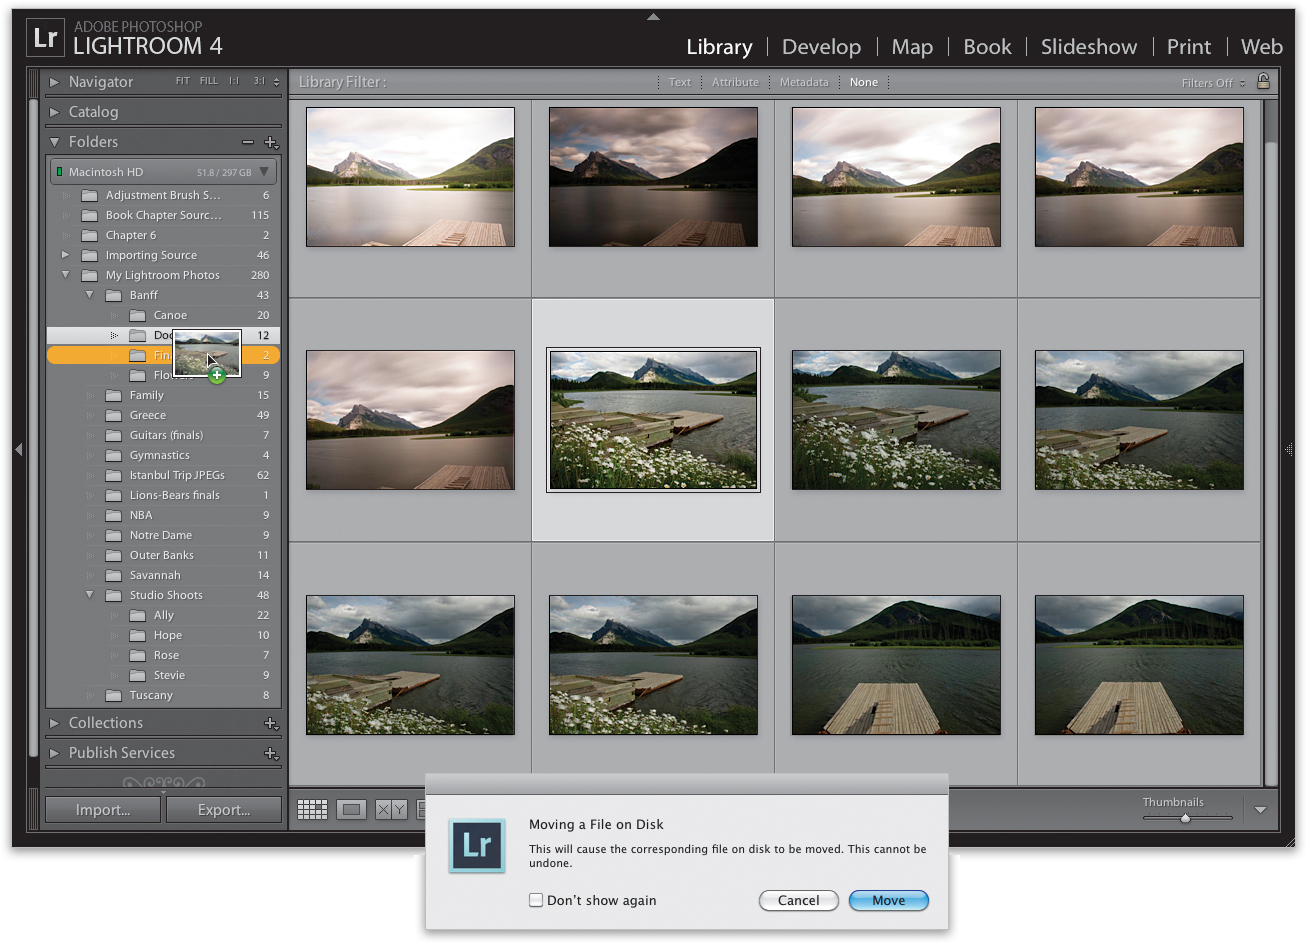Click the Greece folder icon

pyautogui.click(x=114, y=415)
